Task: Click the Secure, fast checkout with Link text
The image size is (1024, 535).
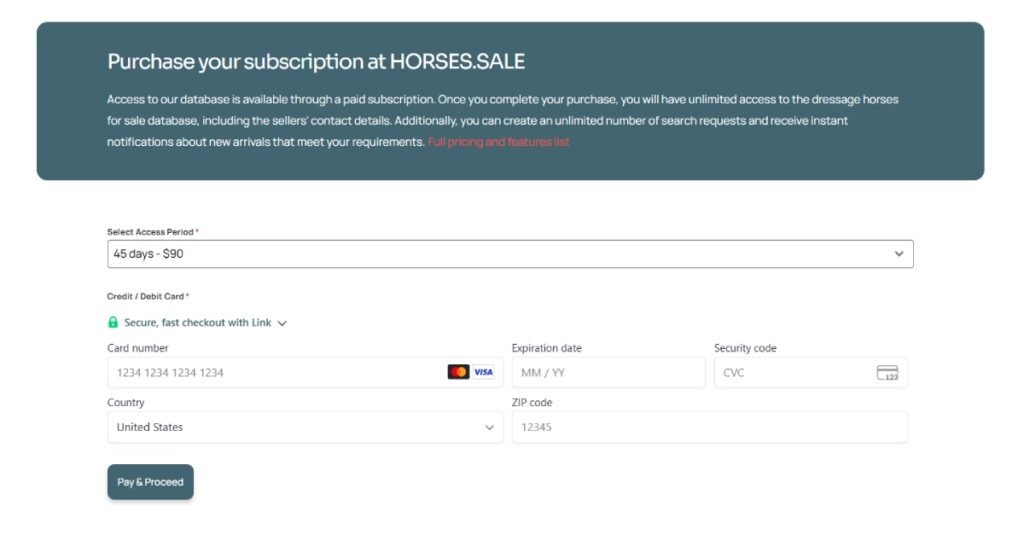Action: click(x=197, y=323)
